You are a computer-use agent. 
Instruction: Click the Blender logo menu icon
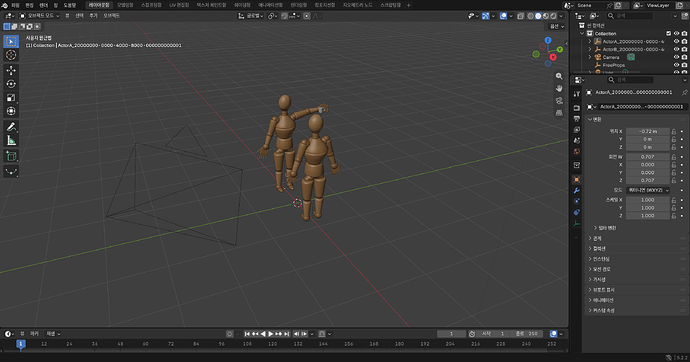(4, 5)
